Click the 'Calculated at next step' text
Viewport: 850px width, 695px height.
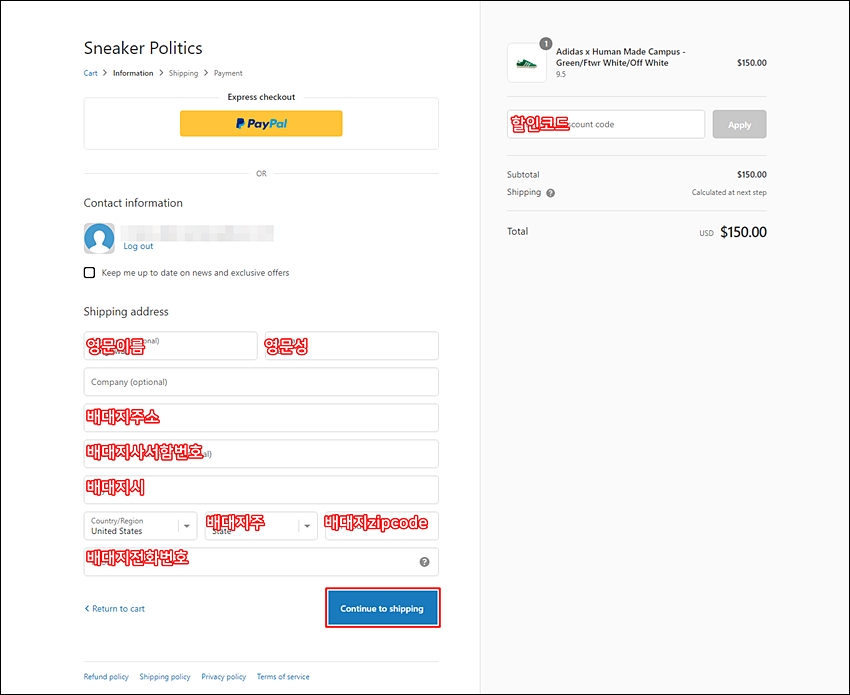[729, 192]
